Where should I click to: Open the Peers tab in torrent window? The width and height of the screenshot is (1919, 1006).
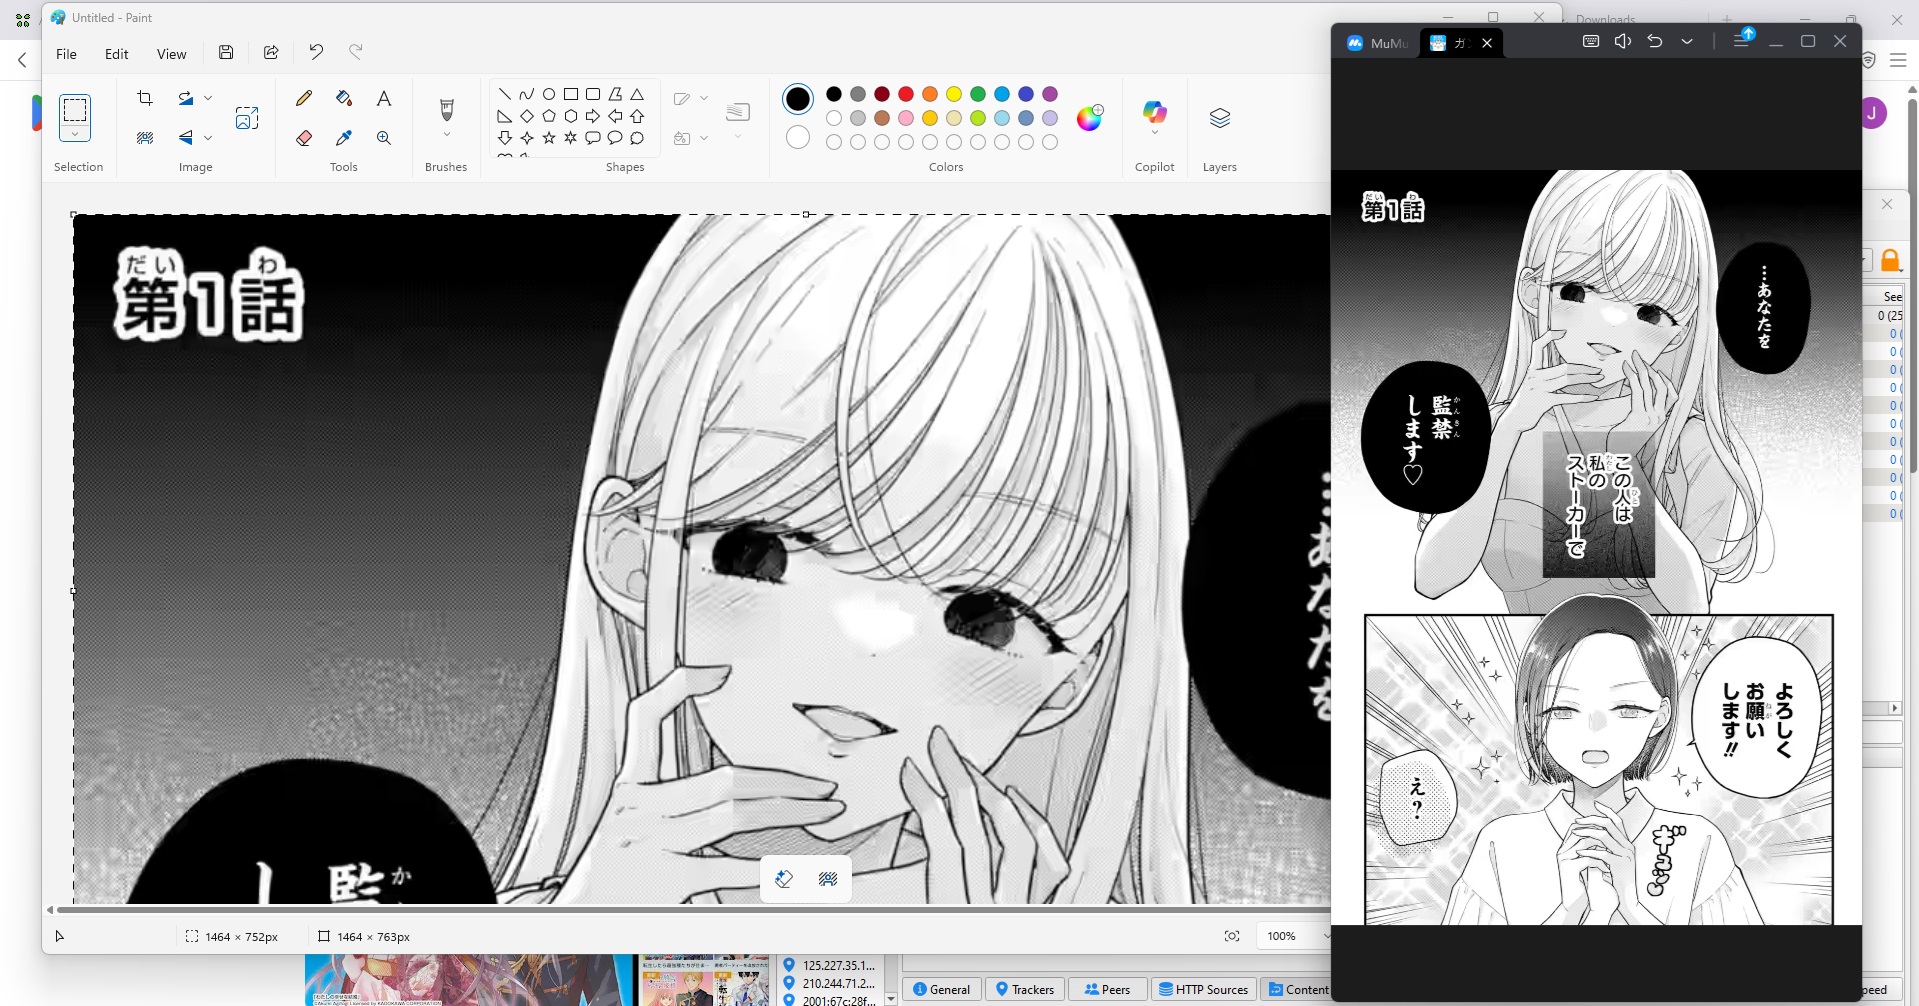1107,989
